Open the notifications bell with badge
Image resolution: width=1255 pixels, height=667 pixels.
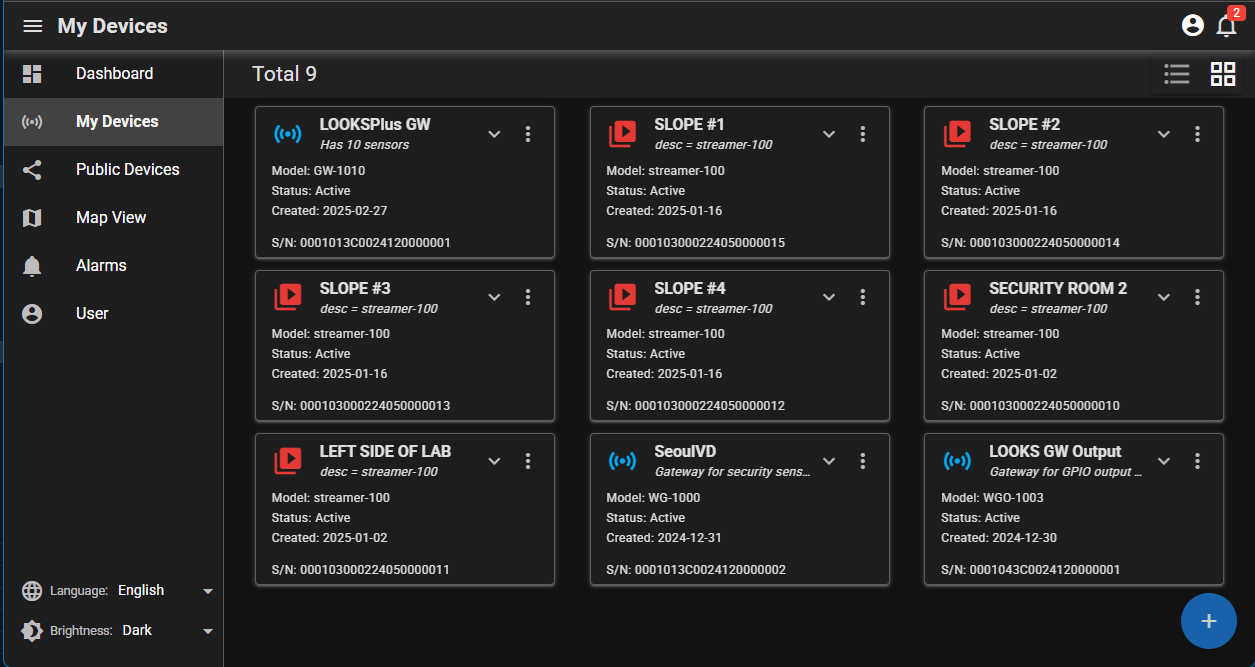[1228, 24]
